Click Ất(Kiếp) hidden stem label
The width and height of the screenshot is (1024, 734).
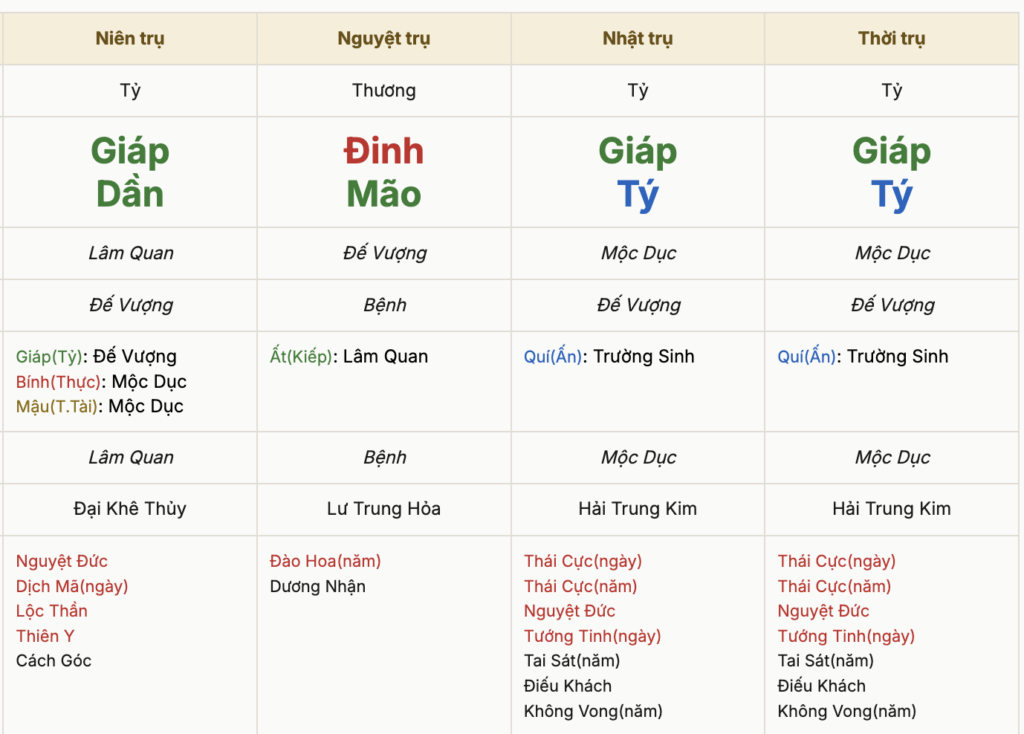point(301,357)
